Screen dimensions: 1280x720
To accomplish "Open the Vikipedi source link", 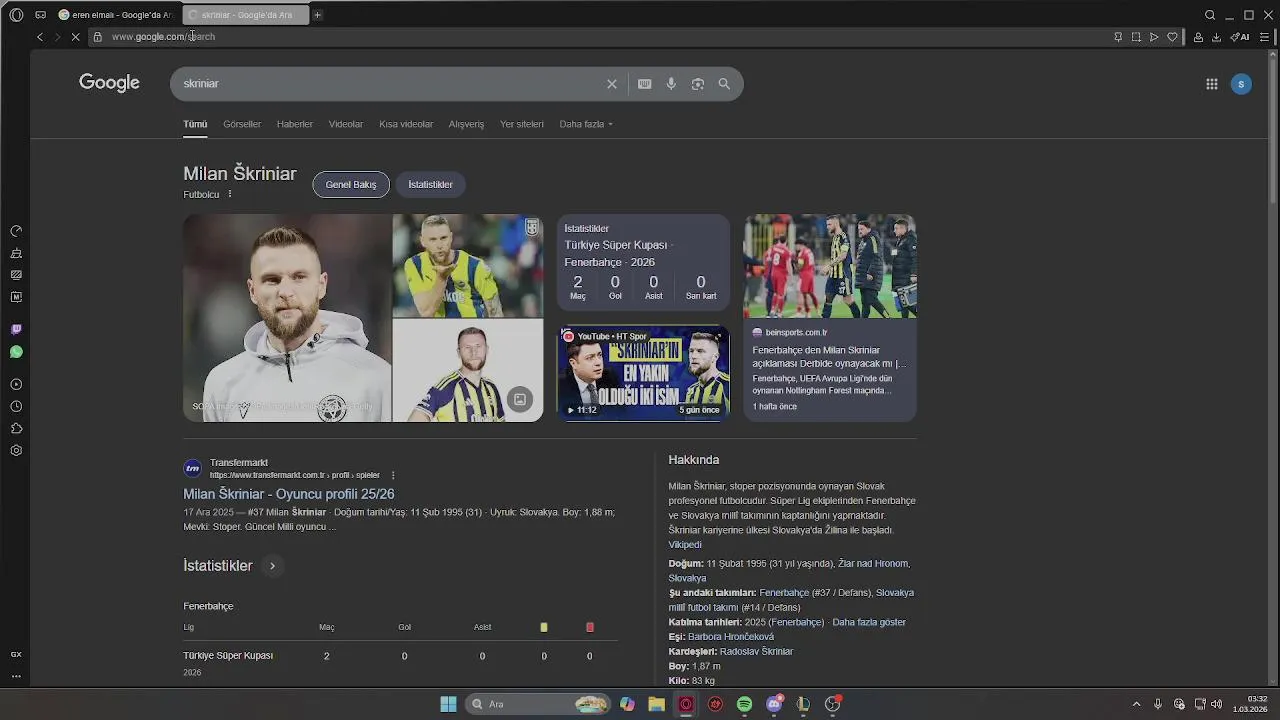I will (x=685, y=545).
